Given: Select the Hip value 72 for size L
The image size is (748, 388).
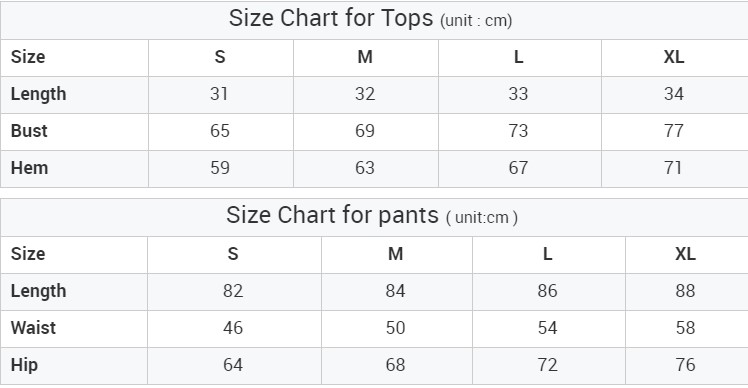Looking at the screenshot, I should click(547, 365).
